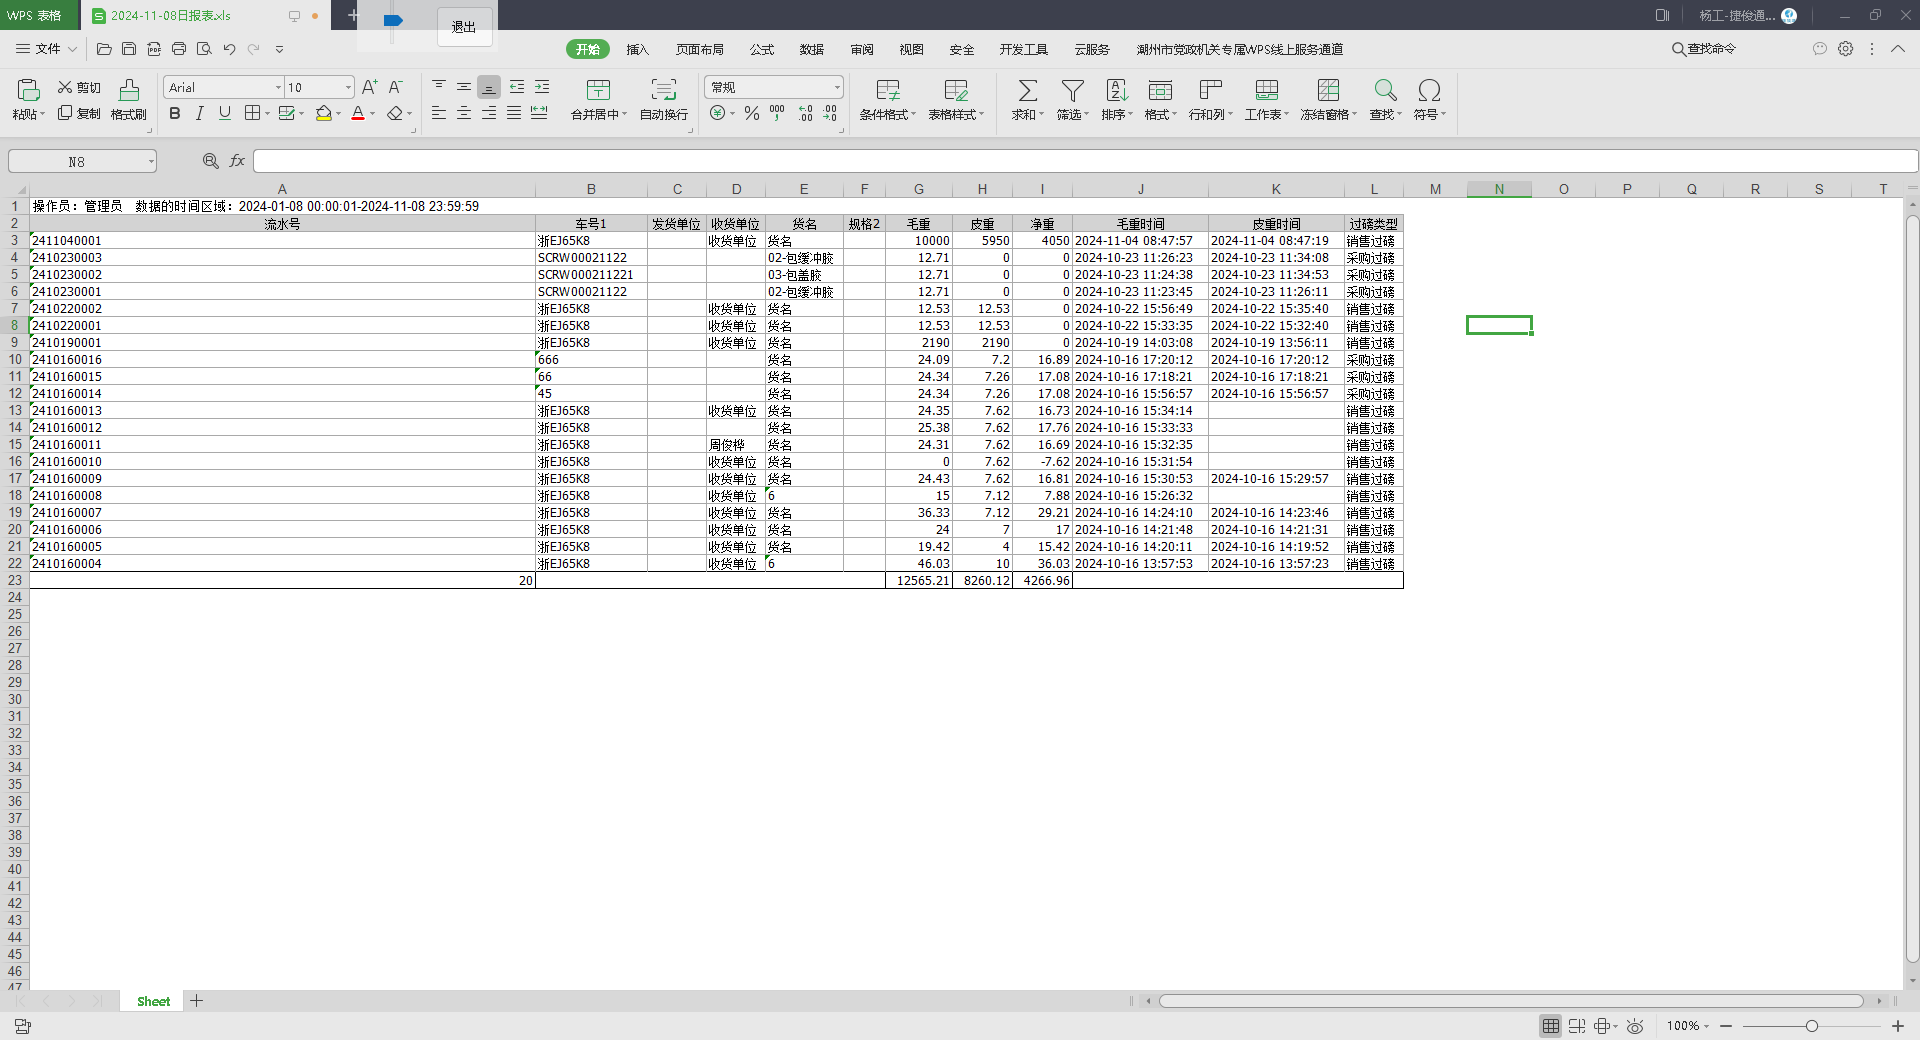Apply percent style to cells
1920x1040 pixels.
click(752, 114)
